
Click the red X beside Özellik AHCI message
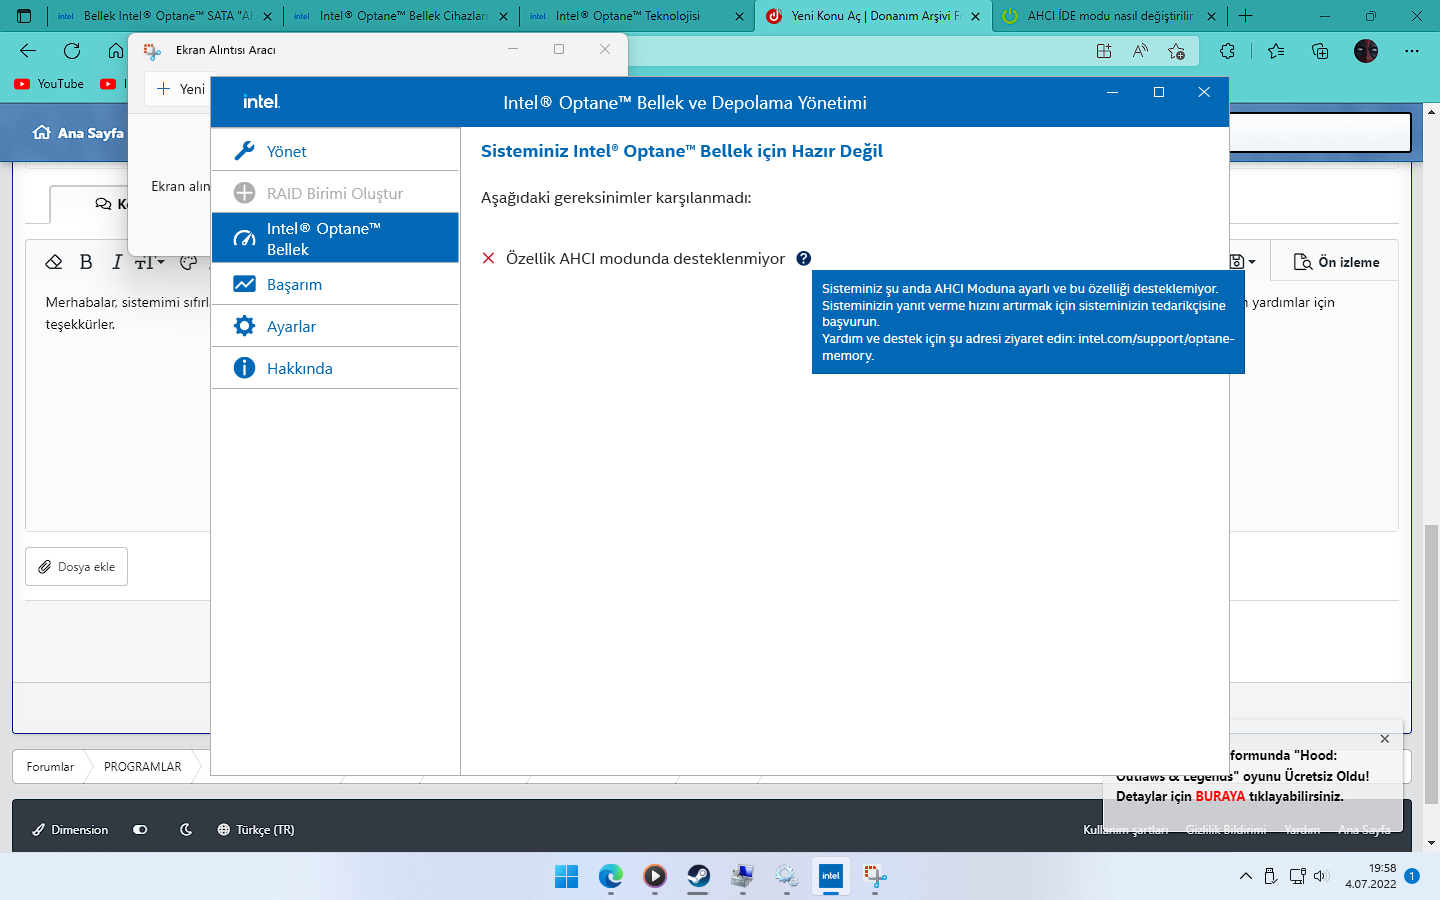tap(488, 258)
